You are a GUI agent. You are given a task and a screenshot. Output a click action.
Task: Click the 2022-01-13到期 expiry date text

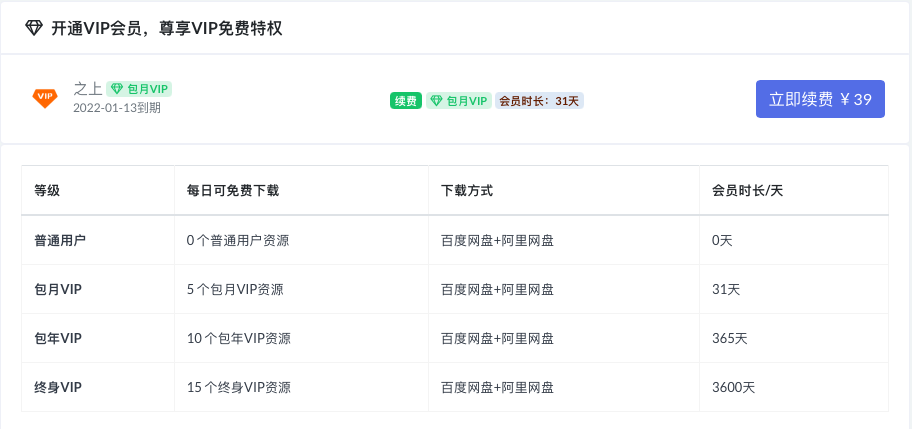click(117, 108)
